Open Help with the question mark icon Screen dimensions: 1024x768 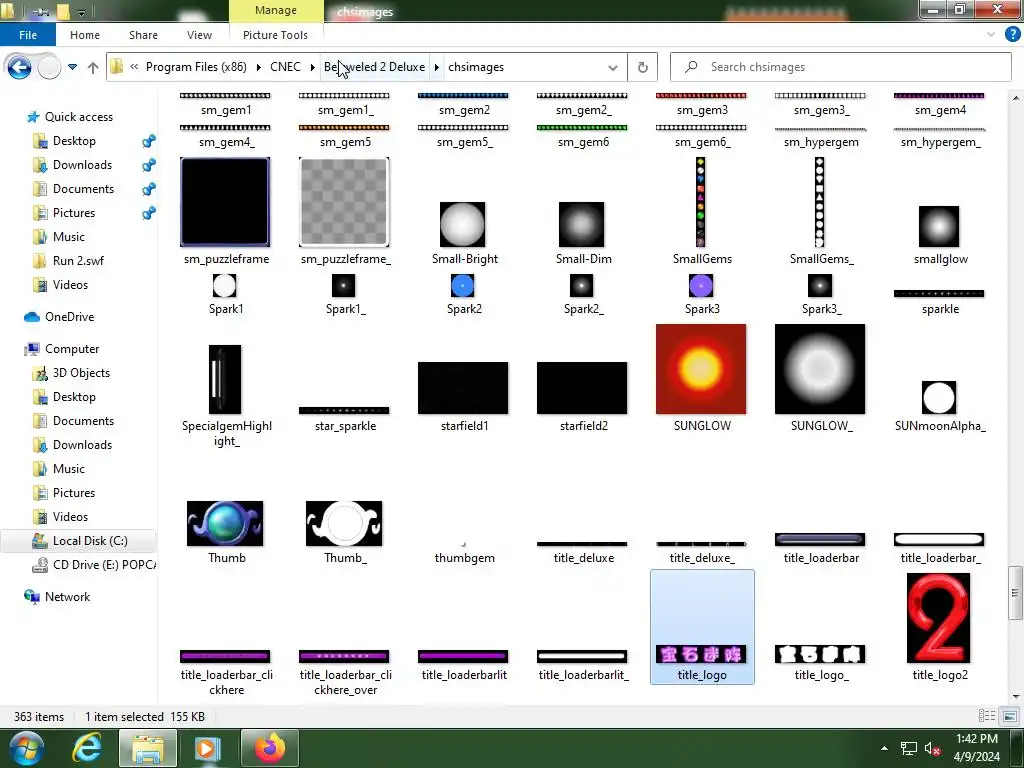tap(1012, 35)
